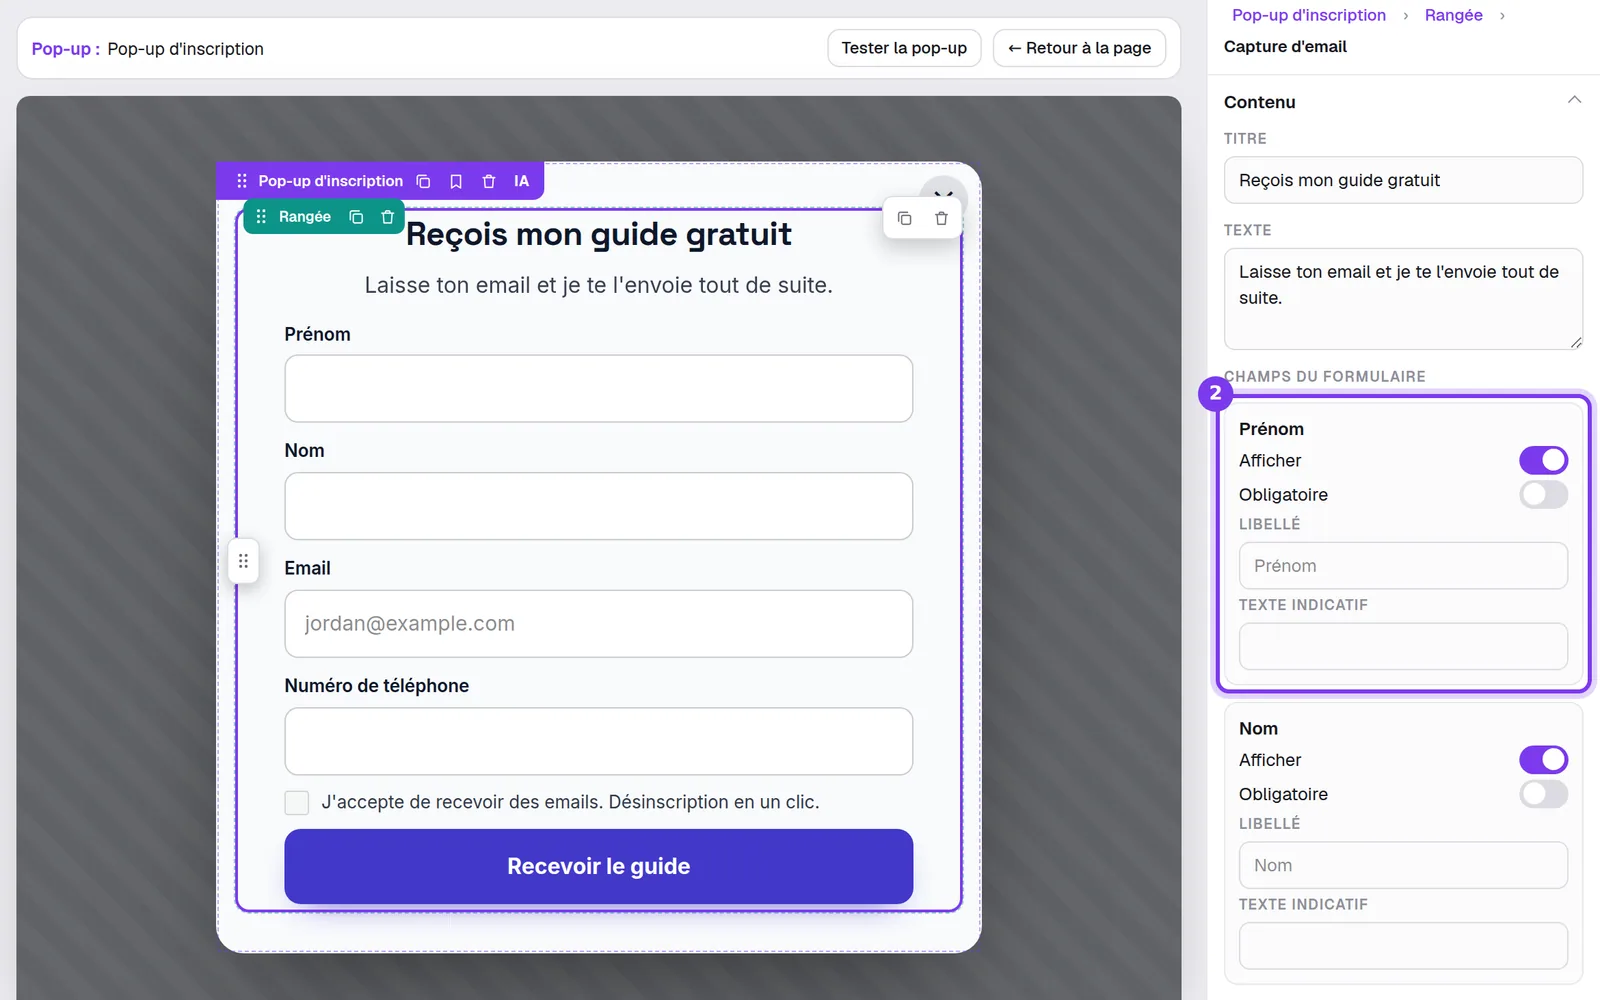The height and width of the screenshot is (1000, 1600).
Task: Click the Pop-up d'inscription block label
Action: pyautogui.click(x=330, y=181)
